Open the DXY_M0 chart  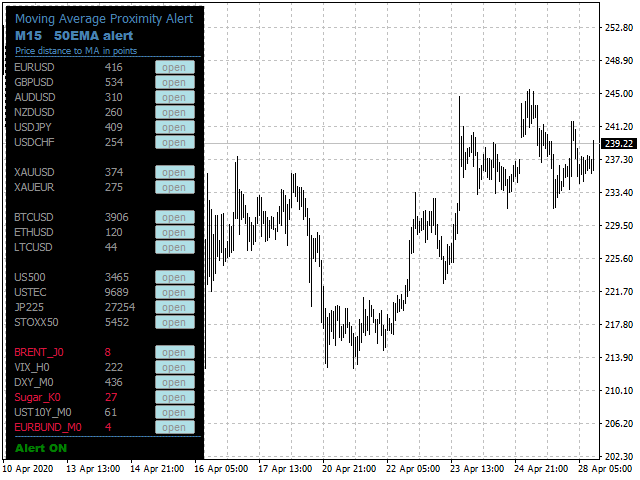click(x=175, y=382)
